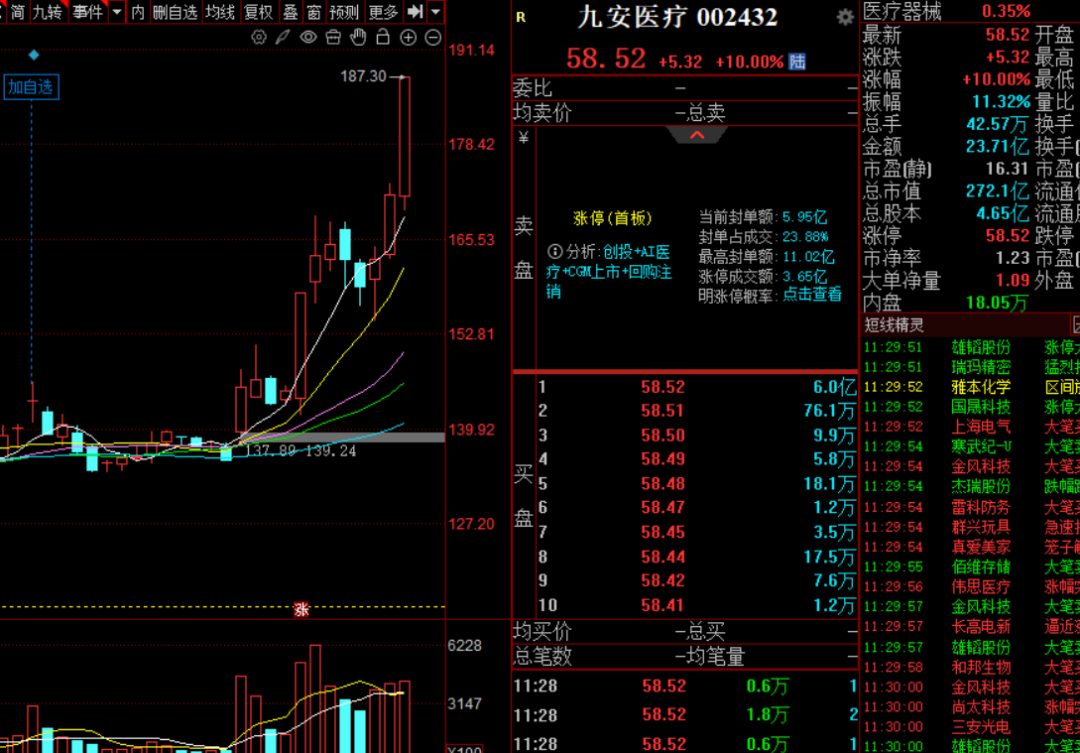Image resolution: width=1080 pixels, height=753 pixels.
Task: Click the skip-to-end arrow toolbar icon
Action: tap(415, 12)
